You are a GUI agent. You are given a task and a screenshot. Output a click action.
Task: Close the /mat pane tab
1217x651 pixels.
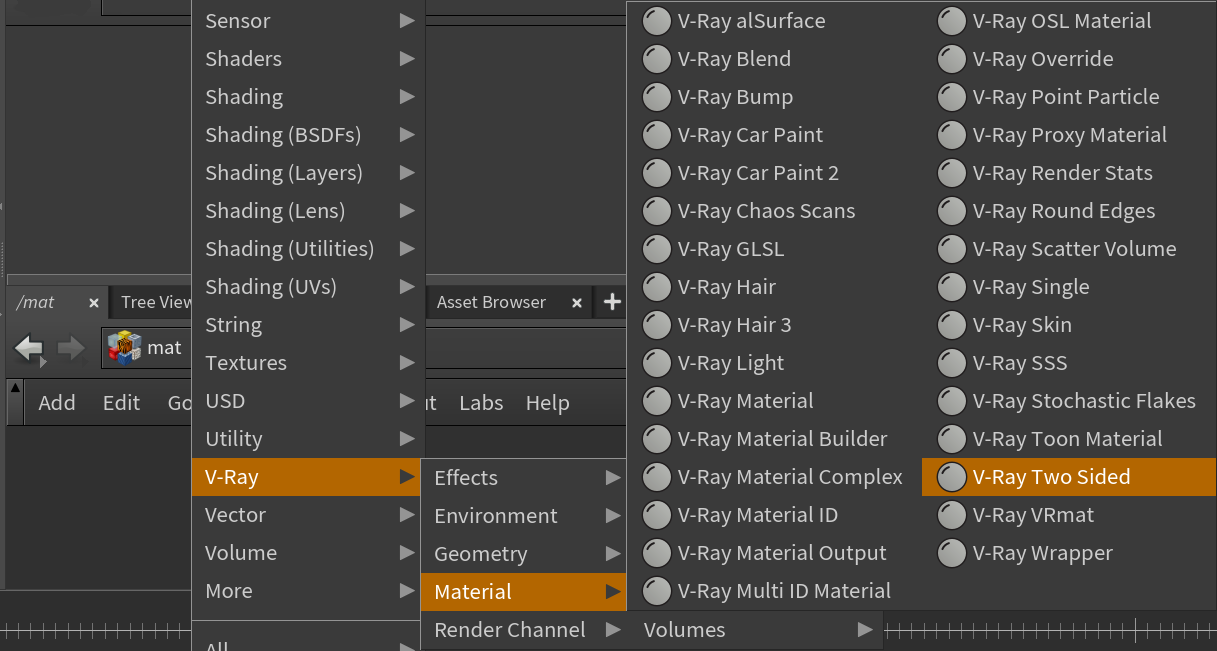(94, 302)
